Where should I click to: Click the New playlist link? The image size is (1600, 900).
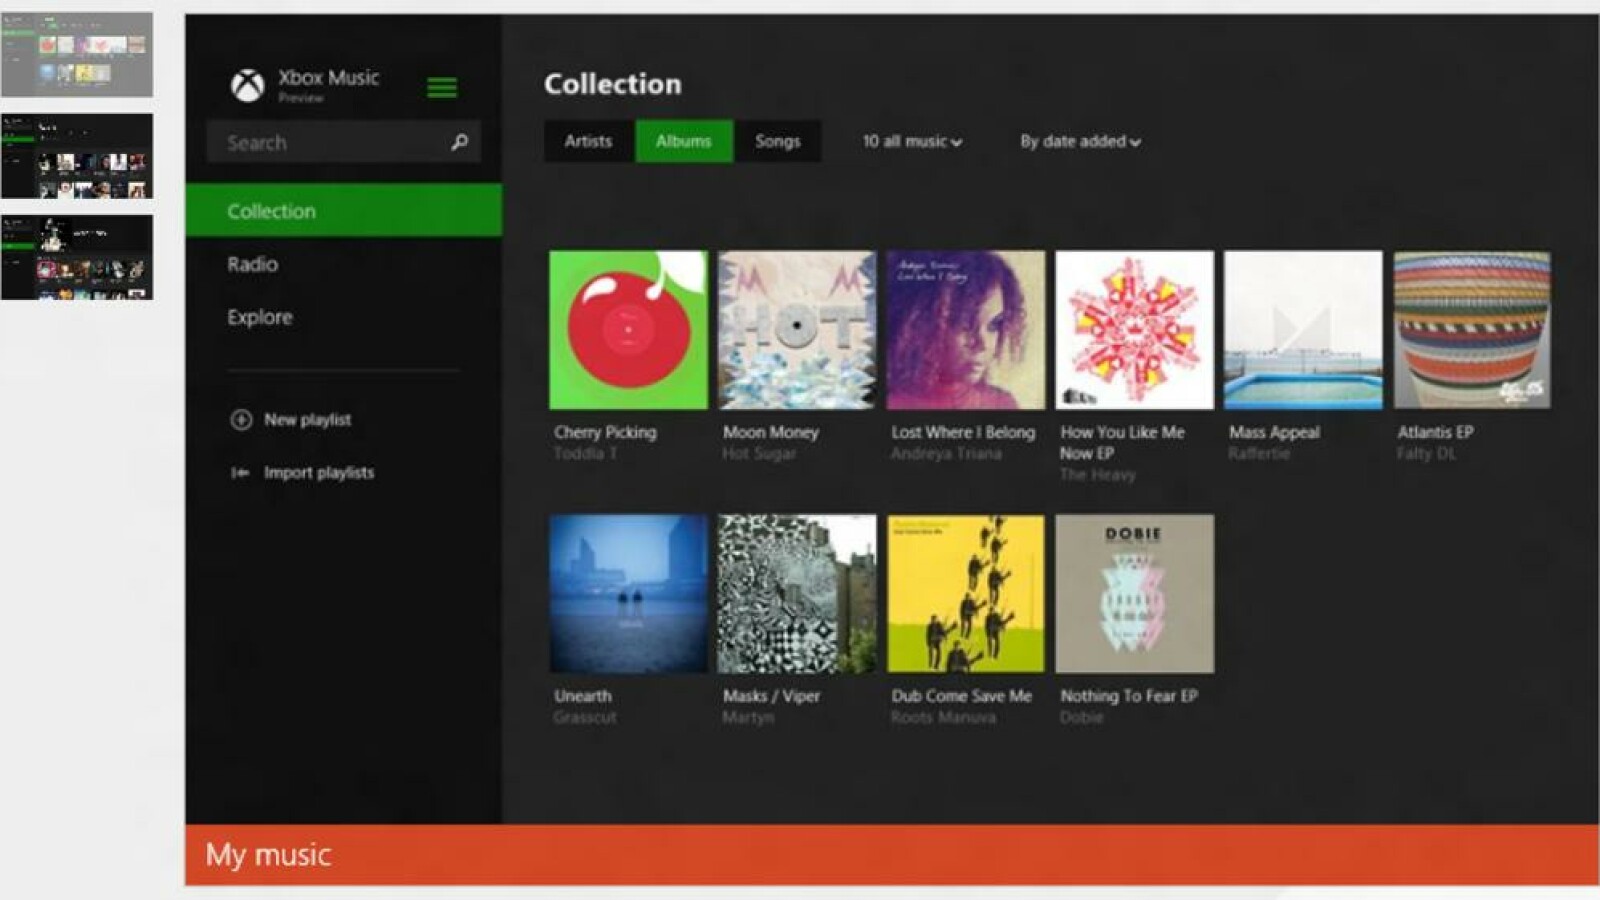click(x=307, y=420)
